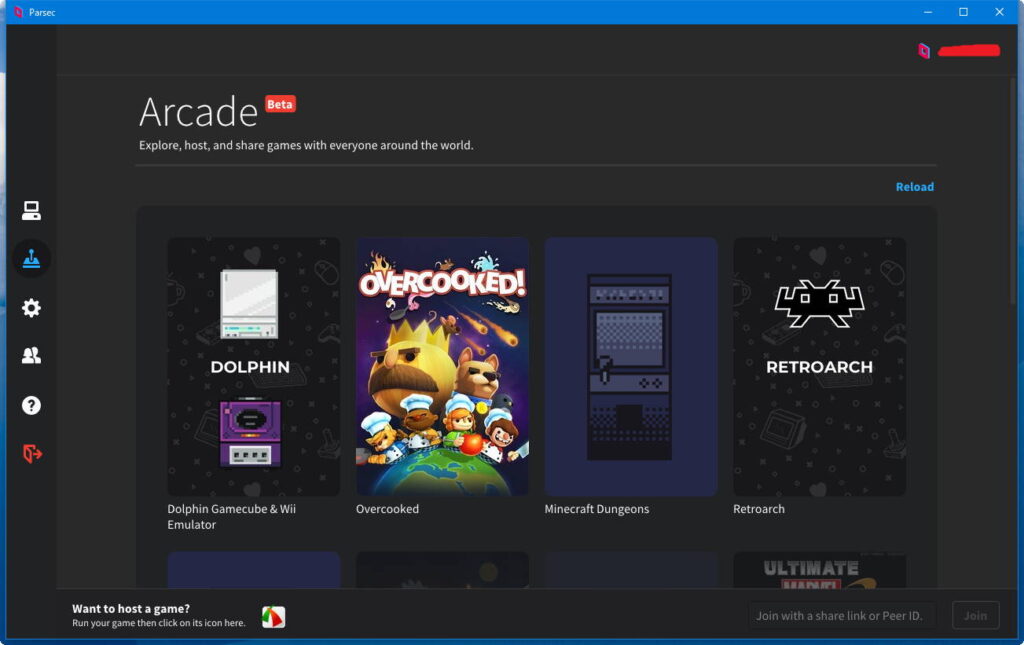Click the Parsec account logo icon
Image resolution: width=1024 pixels, height=645 pixels.
(923, 50)
